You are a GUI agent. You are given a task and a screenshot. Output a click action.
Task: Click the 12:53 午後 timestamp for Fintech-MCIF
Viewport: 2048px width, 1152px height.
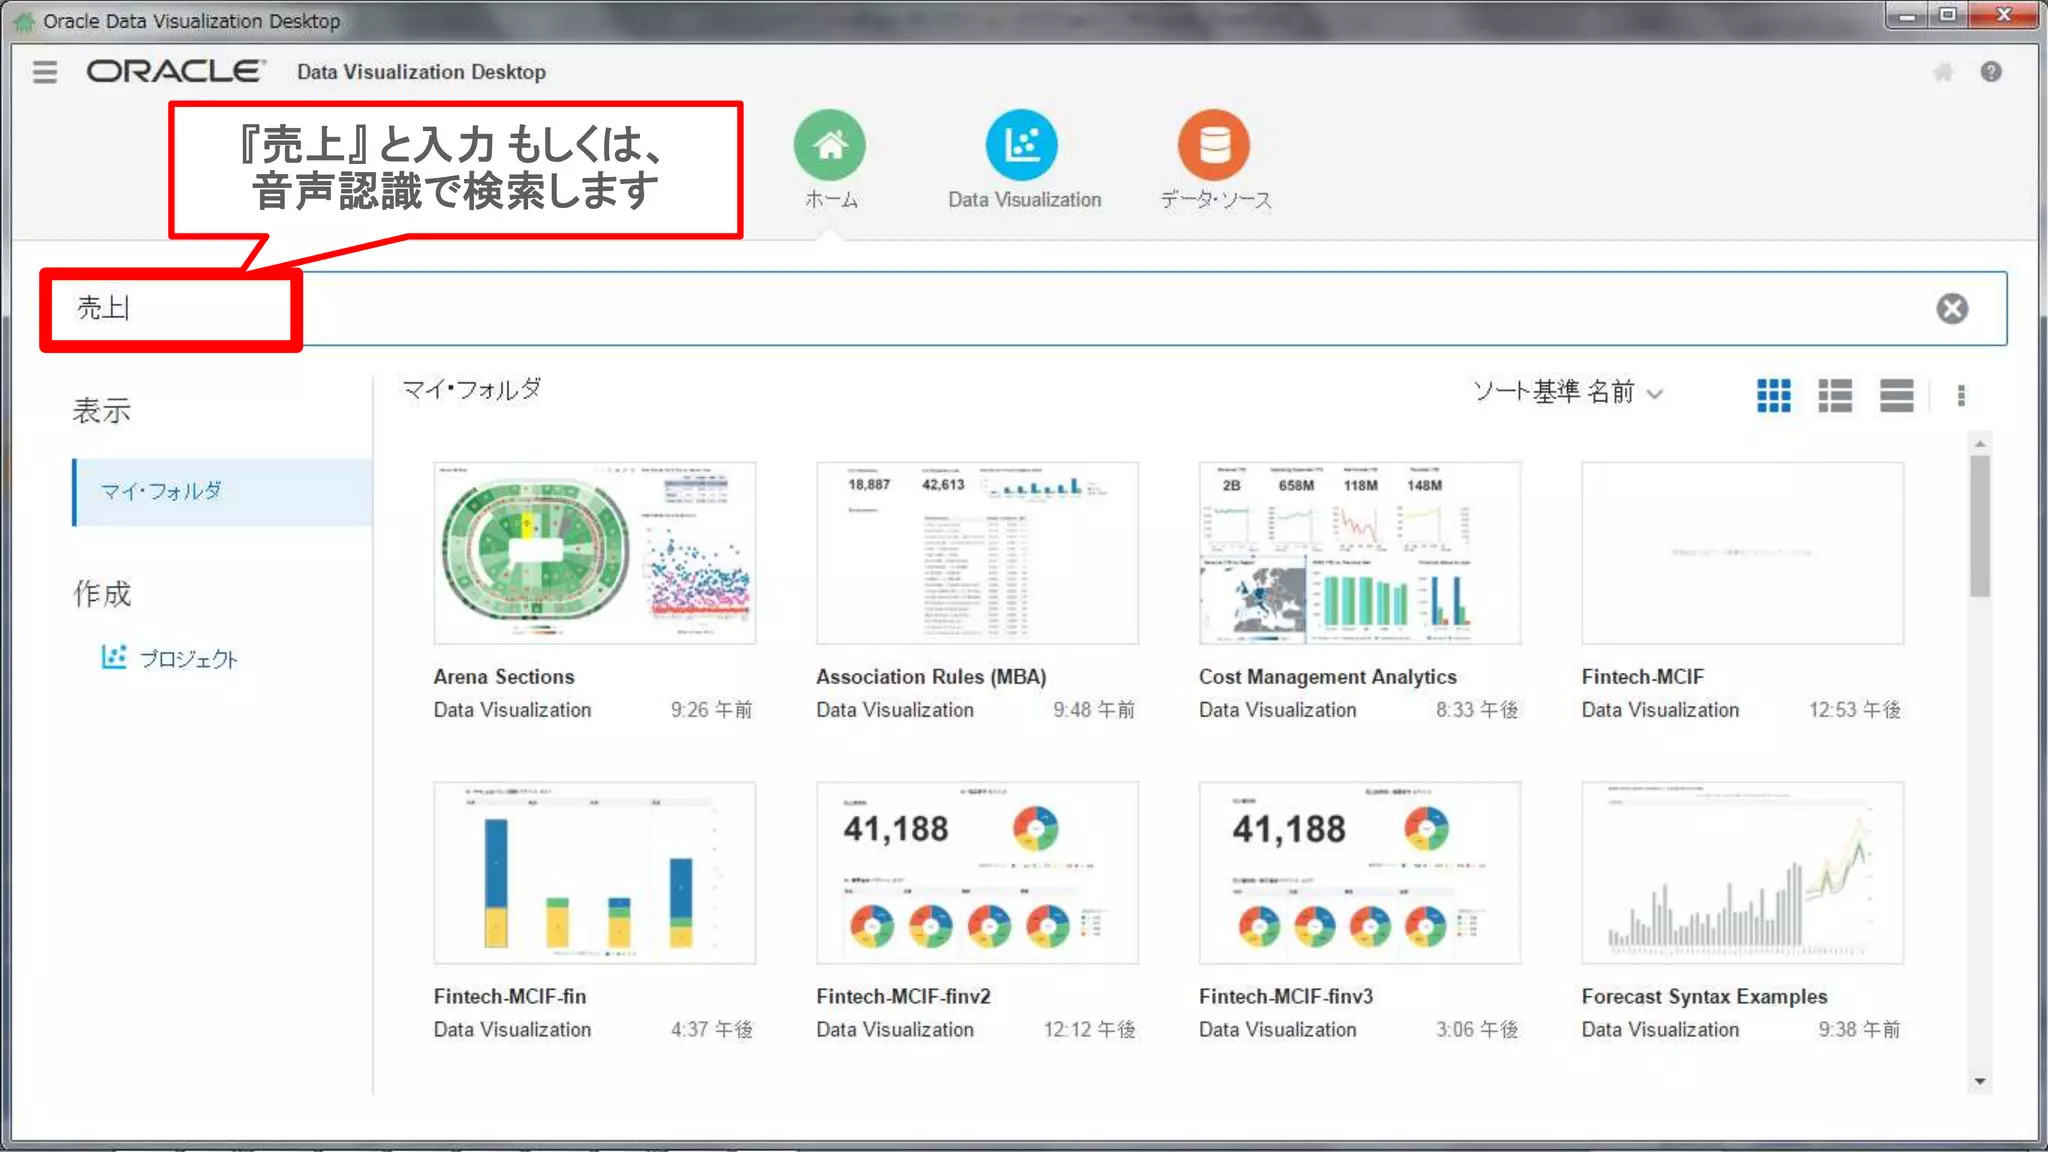[x=1855, y=710]
